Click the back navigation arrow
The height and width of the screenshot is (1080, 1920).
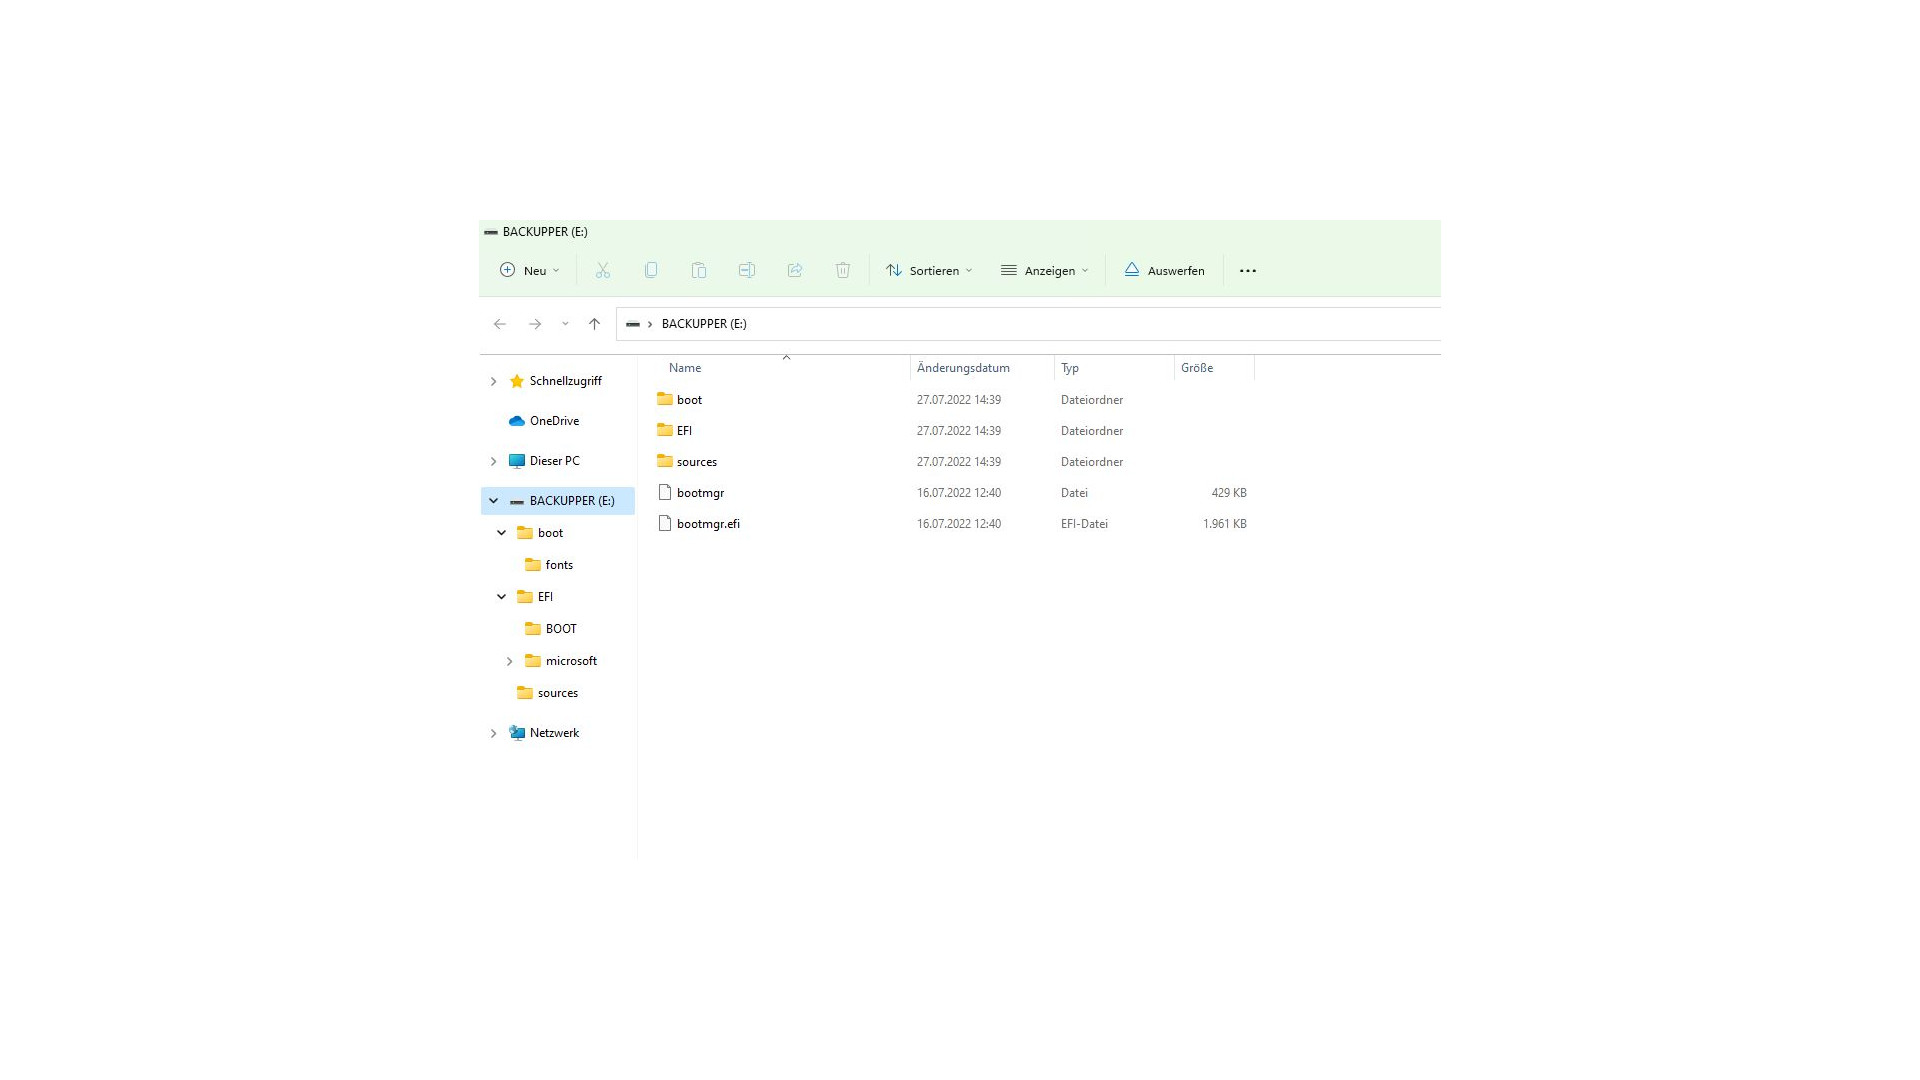click(x=500, y=324)
